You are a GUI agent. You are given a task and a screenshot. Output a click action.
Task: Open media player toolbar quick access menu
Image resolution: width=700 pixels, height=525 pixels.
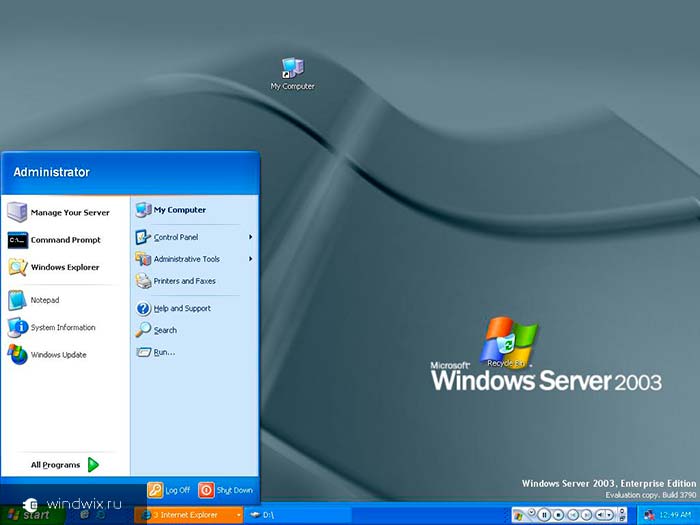click(531, 512)
